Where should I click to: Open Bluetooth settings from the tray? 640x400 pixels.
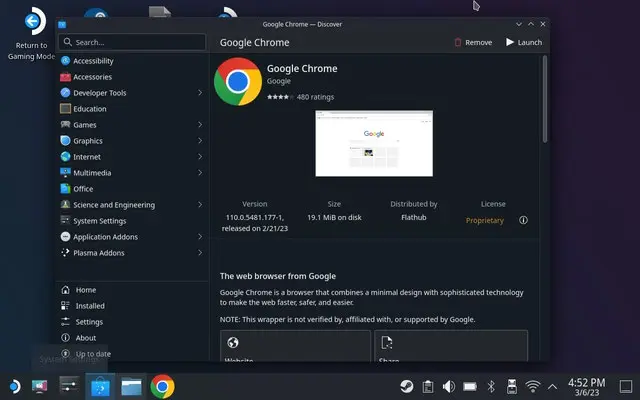click(491, 386)
